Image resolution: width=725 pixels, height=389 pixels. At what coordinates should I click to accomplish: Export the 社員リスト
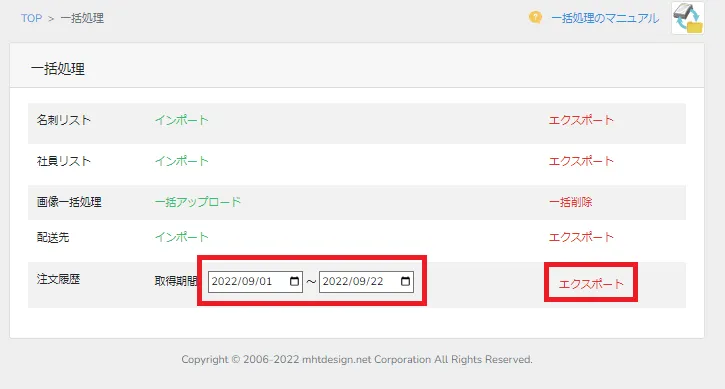pyautogui.click(x=581, y=161)
